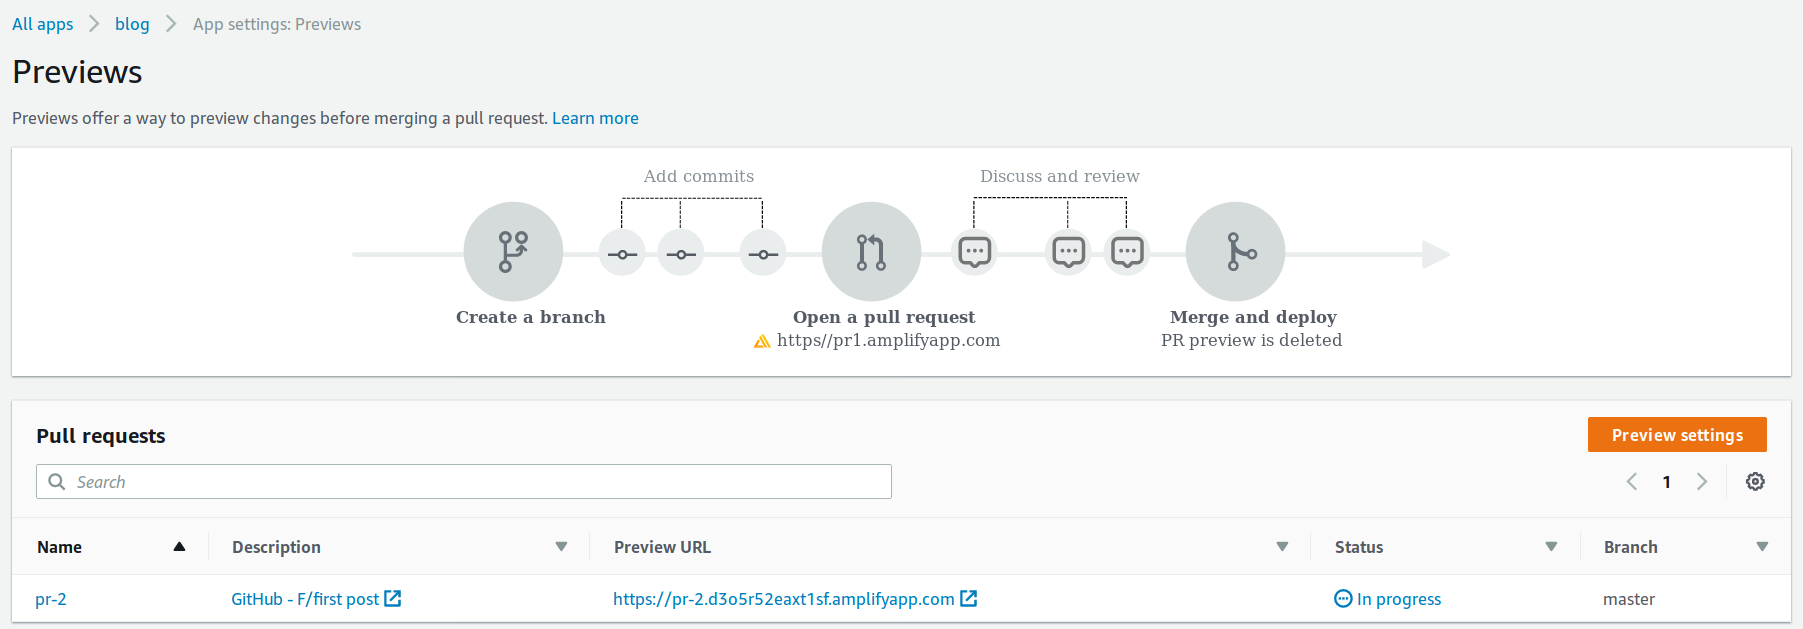
Task: Click the Status column header label
Action: (x=1359, y=547)
